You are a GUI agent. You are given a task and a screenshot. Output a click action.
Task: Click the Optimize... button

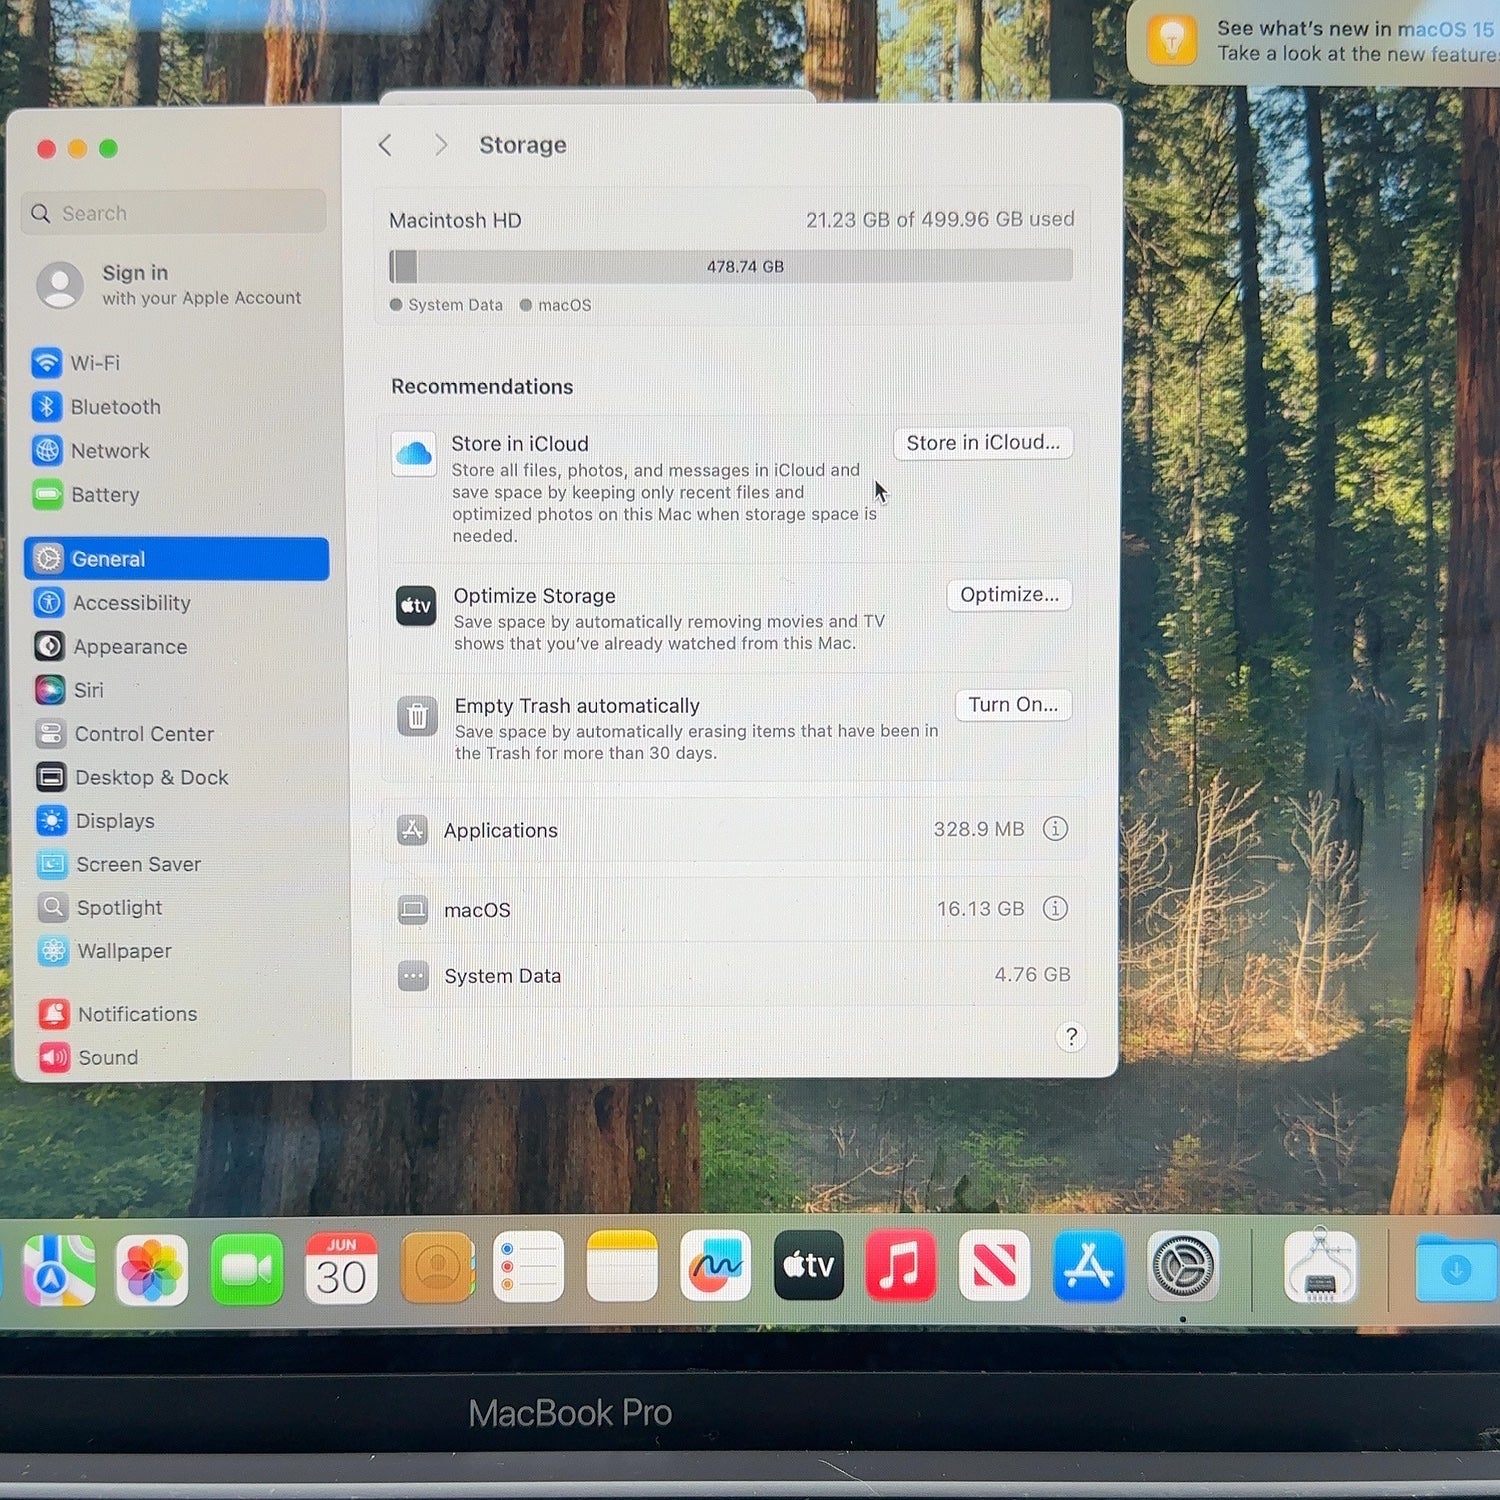pyautogui.click(x=1009, y=594)
